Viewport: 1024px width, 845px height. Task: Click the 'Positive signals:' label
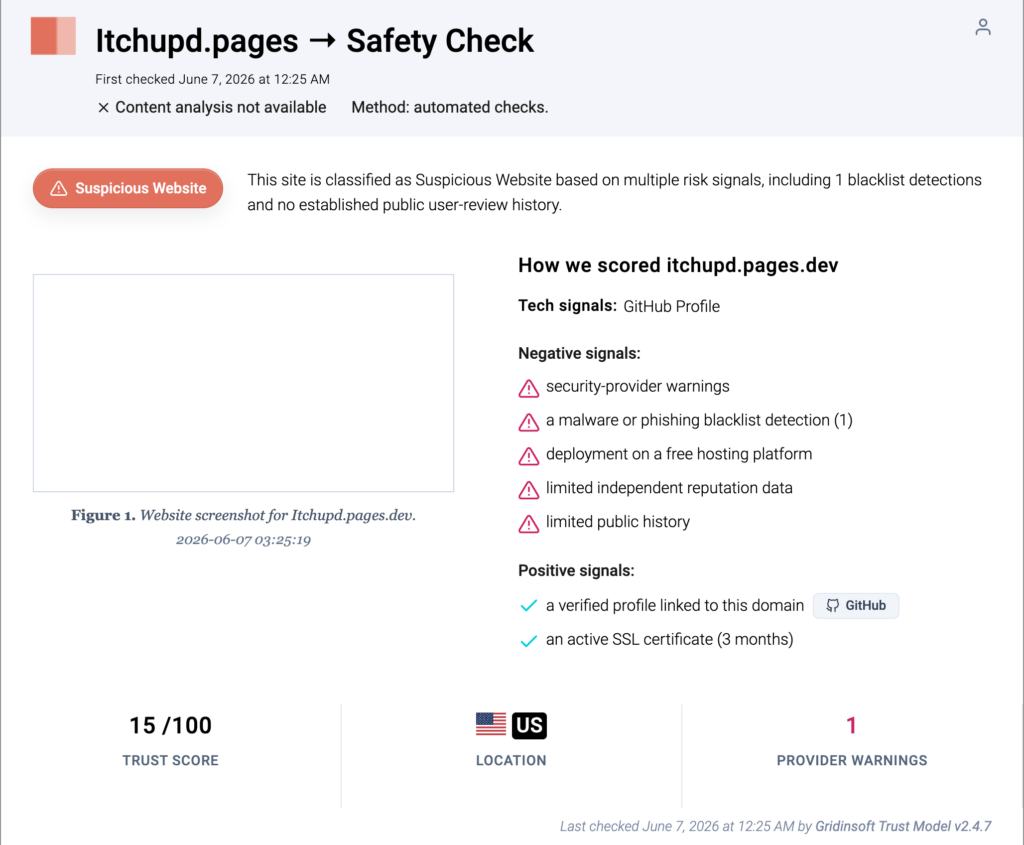pyautogui.click(x=576, y=570)
